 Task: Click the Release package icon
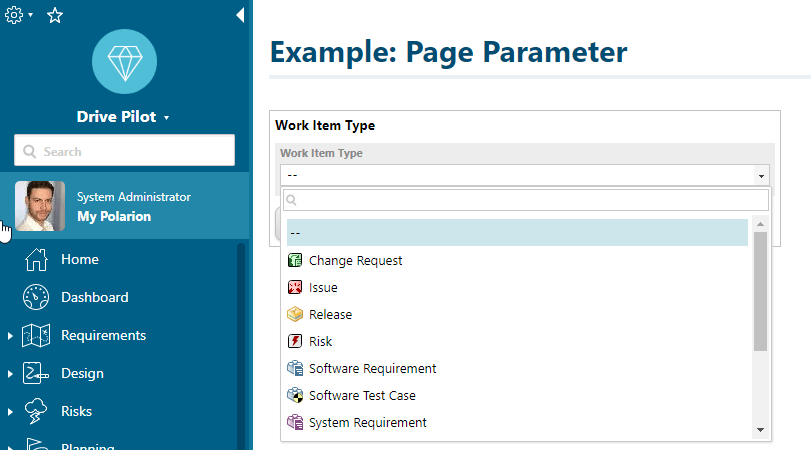tap(295, 315)
